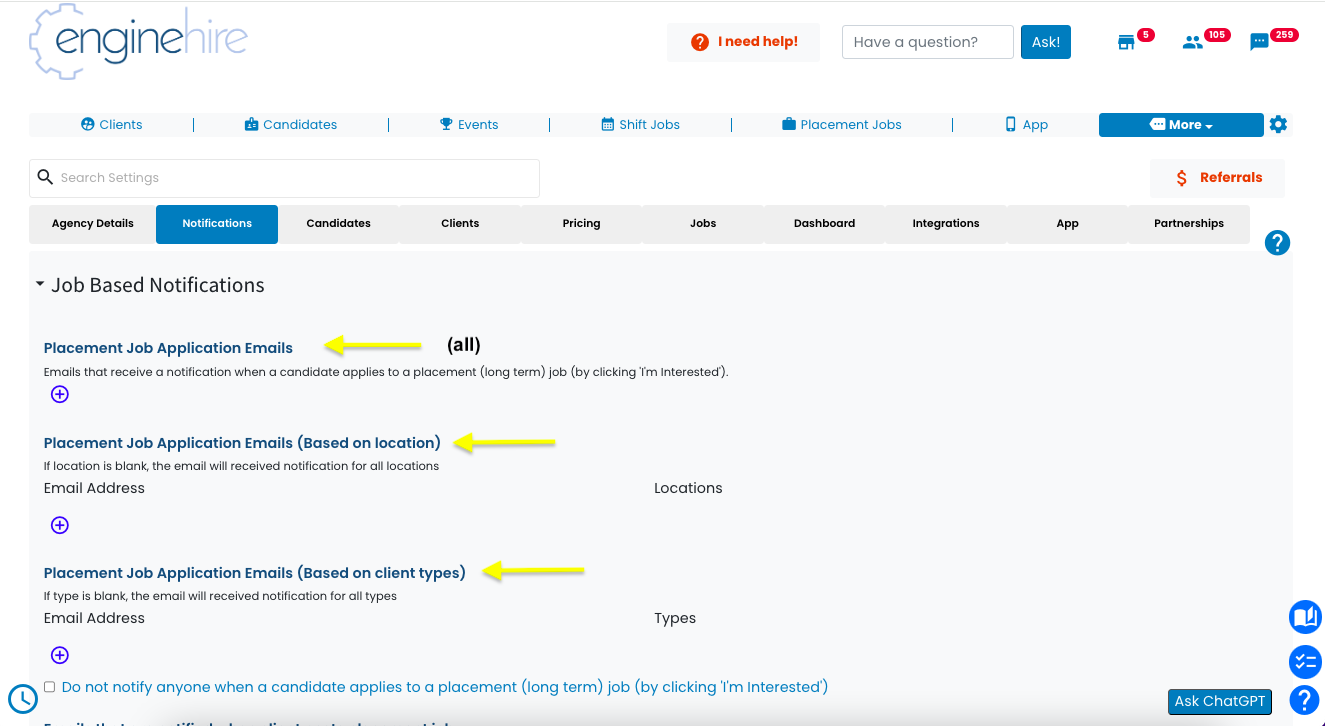Click the Ask! button
The image size is (1325, 726).
coord(1046,42)
